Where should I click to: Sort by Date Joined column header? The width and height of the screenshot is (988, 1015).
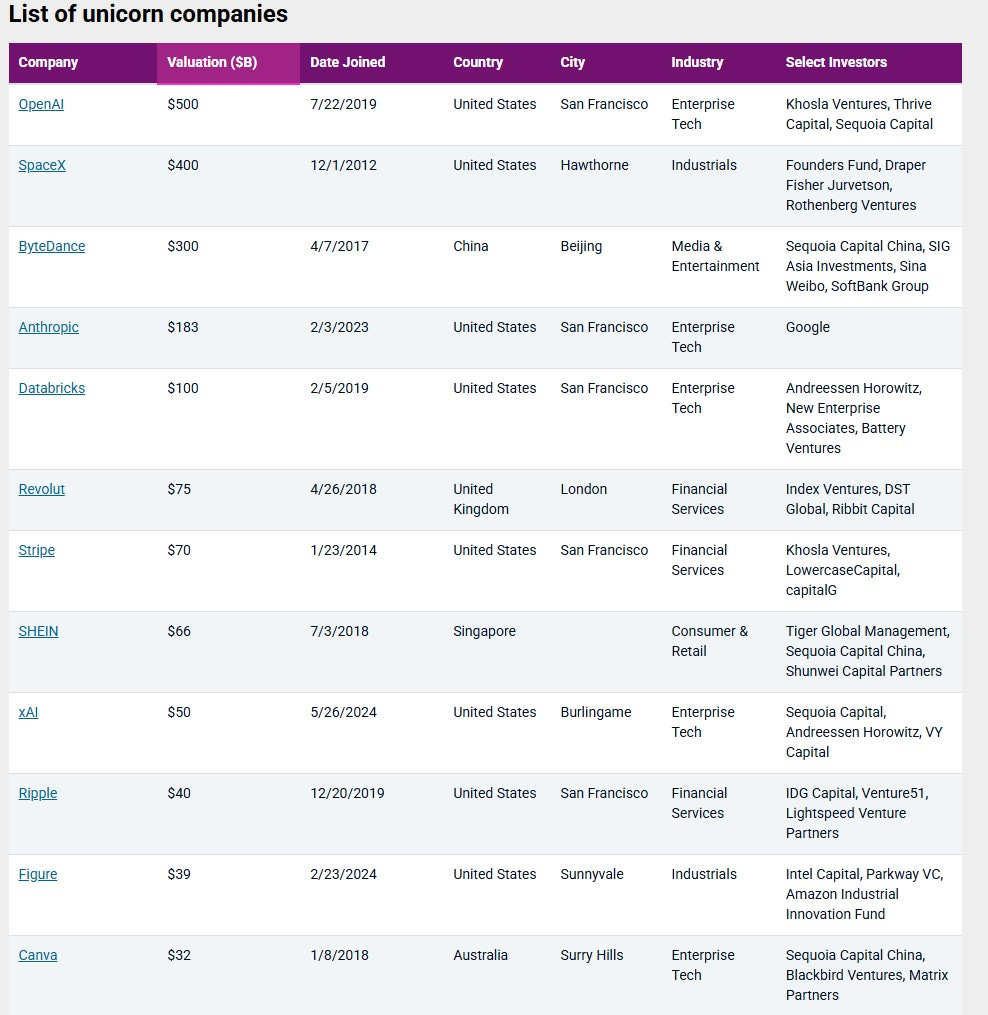coord(347,62)
